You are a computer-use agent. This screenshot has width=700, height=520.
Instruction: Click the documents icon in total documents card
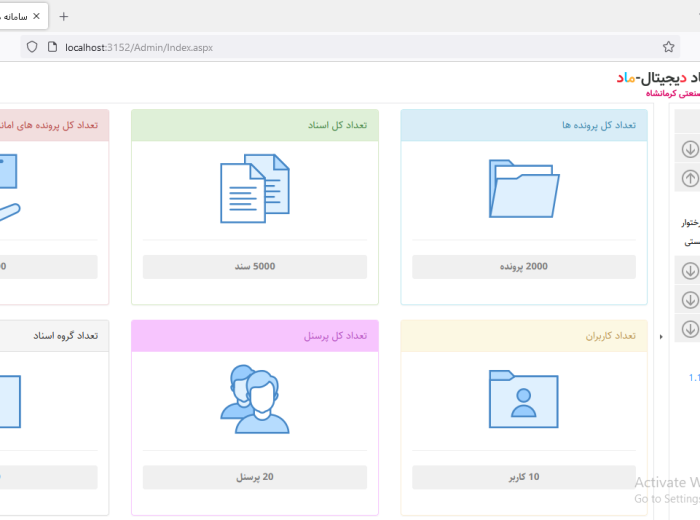click(254, 188)
